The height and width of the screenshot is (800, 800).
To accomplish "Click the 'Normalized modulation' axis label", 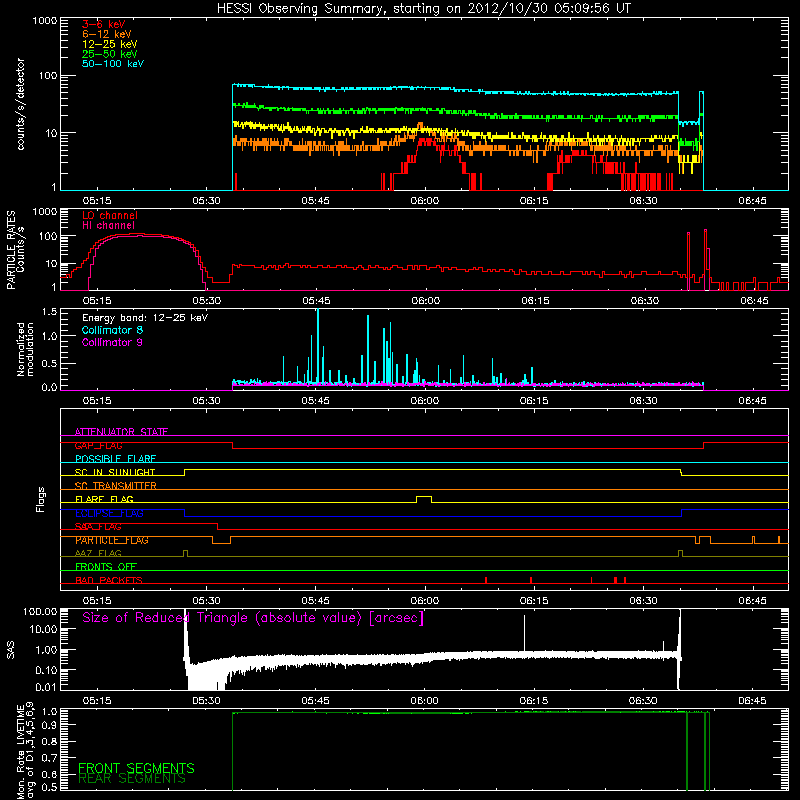I will 25,349.
